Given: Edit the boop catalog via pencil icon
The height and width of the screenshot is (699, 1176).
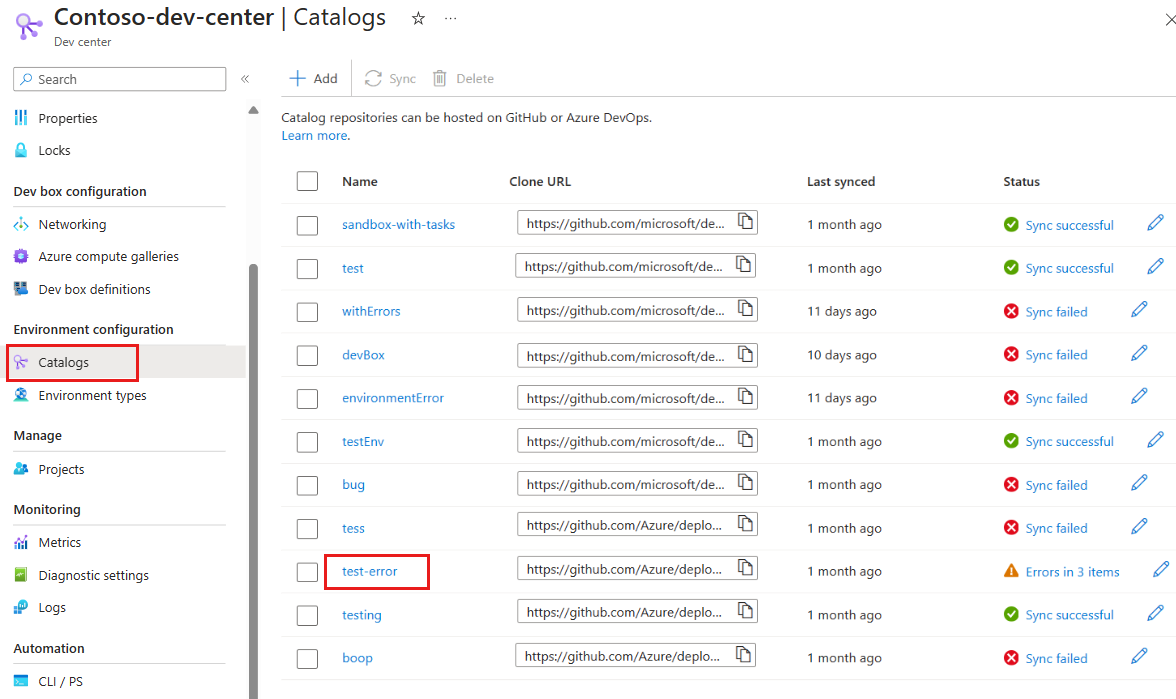Looking at the screenshot, I should tap(1139, 656).
